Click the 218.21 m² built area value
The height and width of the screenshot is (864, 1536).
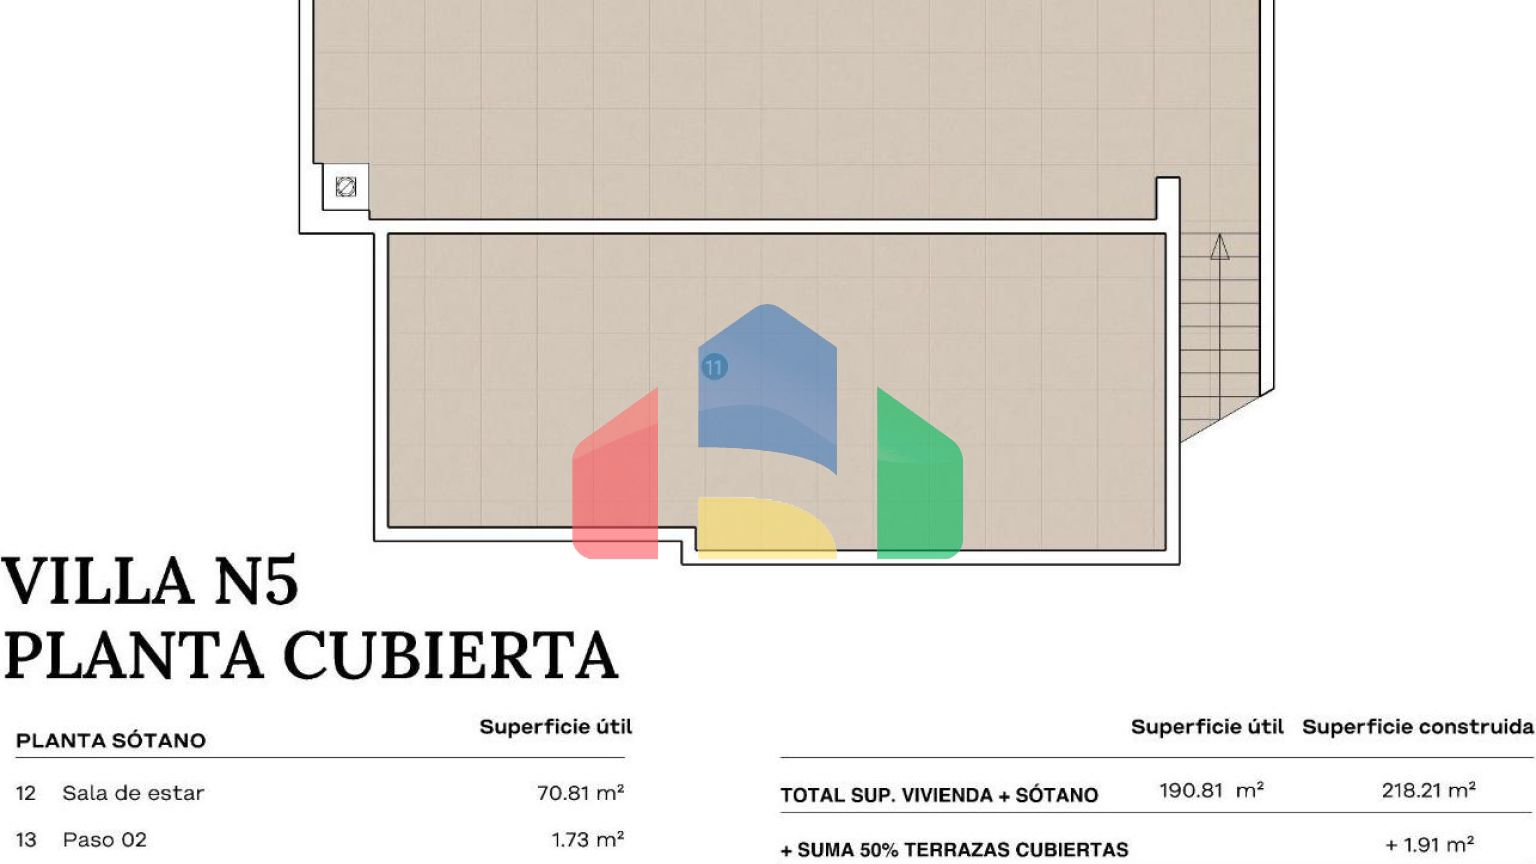click(x=1428, y=791)
